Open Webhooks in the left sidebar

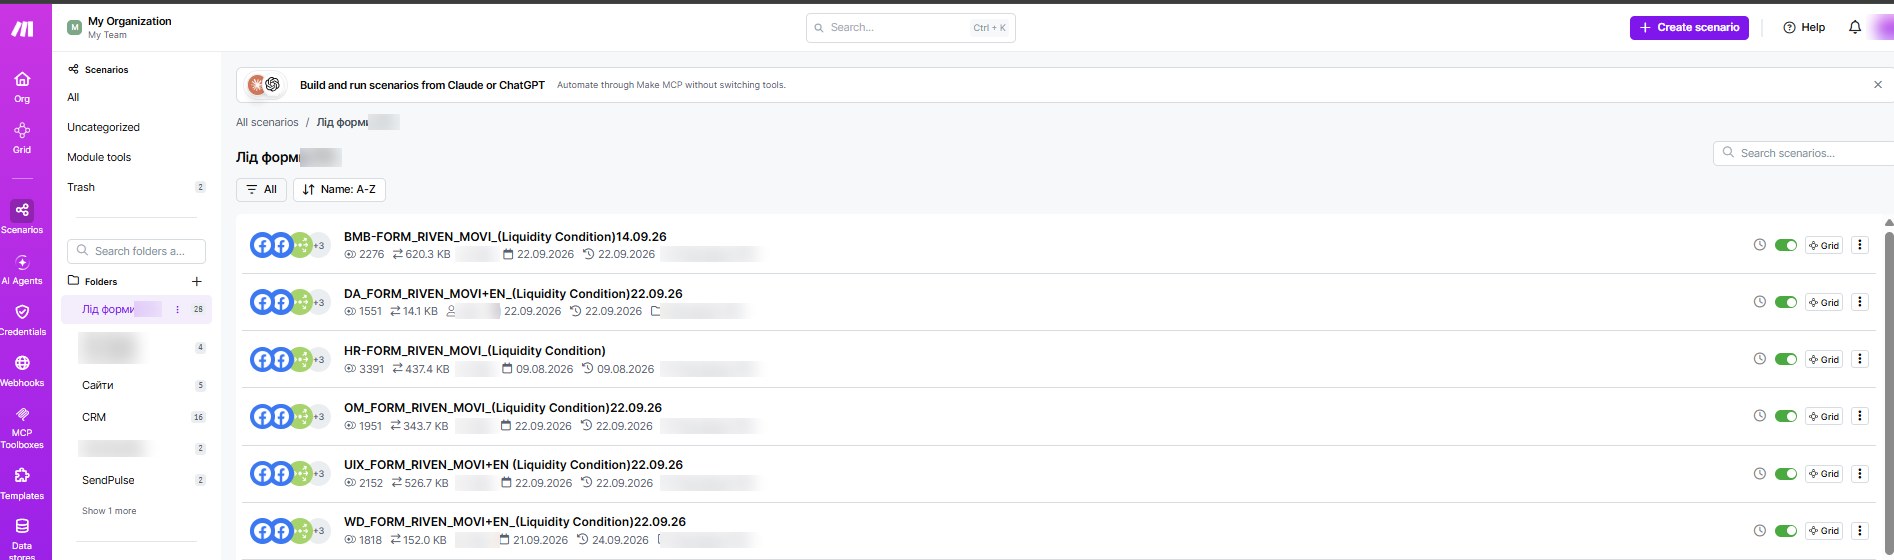pyautogui.click(x=22, y=370)
